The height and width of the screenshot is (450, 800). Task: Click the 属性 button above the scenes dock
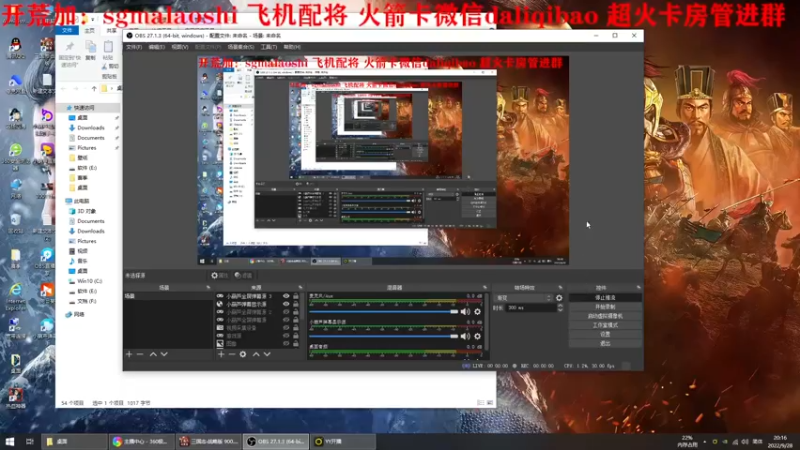point(219,276)
